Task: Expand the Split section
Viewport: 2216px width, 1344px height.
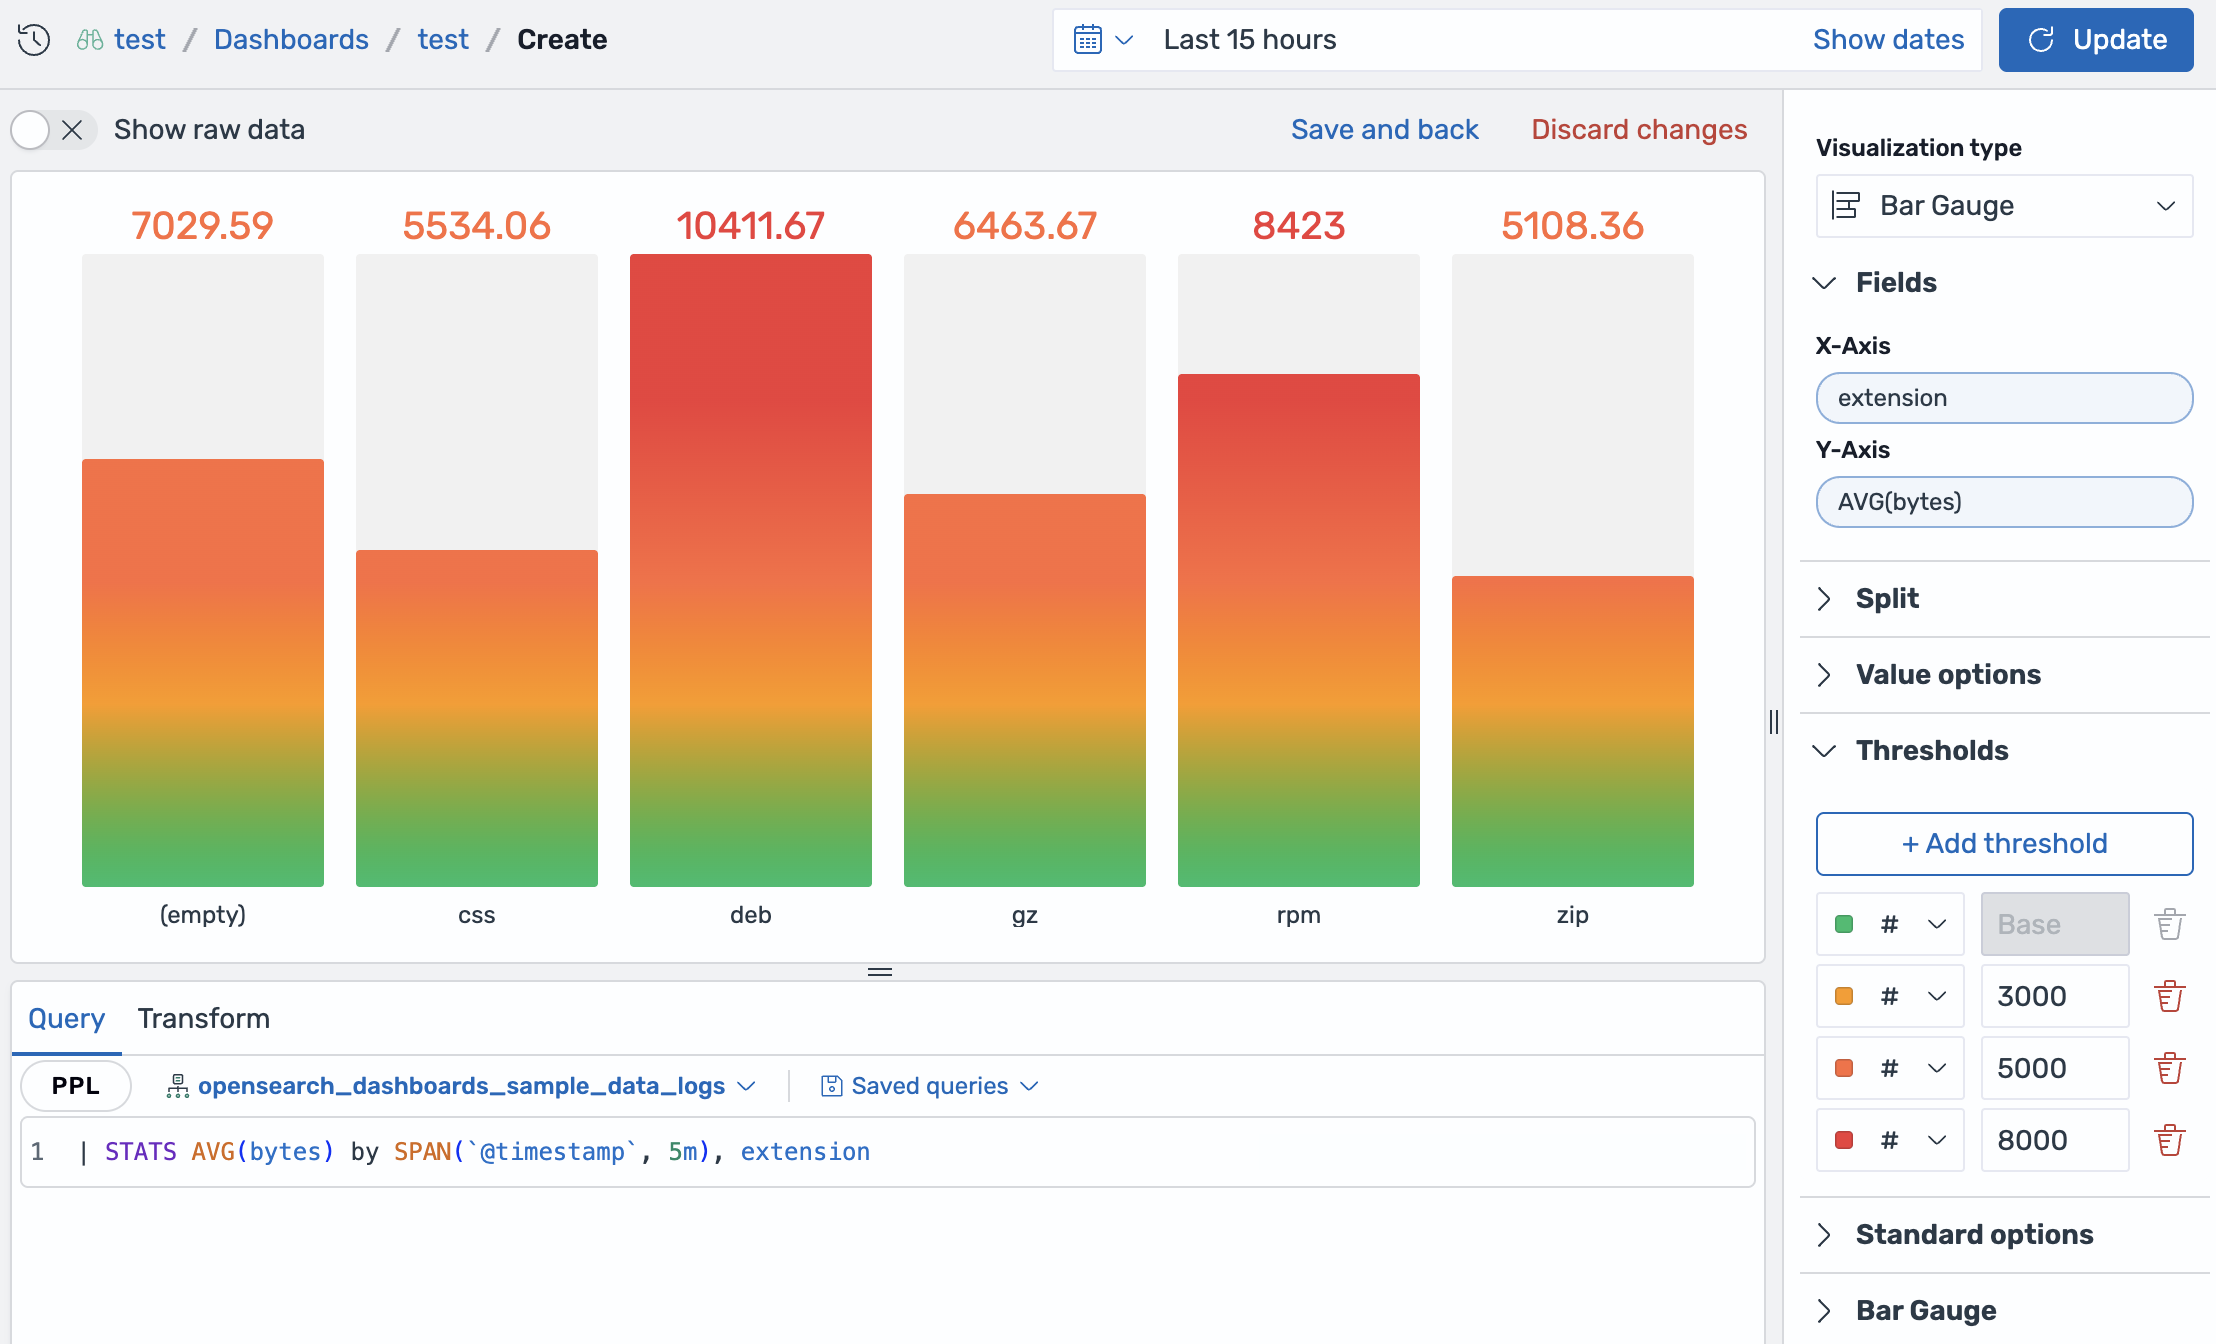Action: [x=1866, y=599]
